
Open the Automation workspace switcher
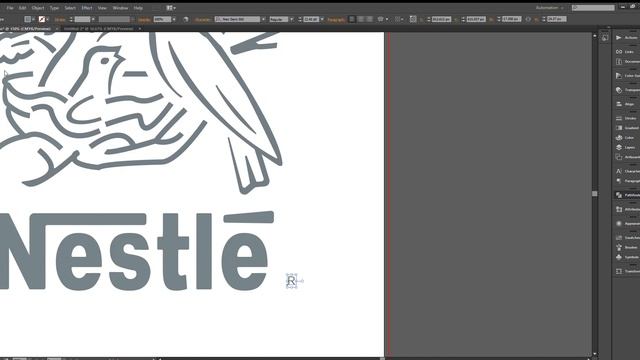tap(549, 8)
